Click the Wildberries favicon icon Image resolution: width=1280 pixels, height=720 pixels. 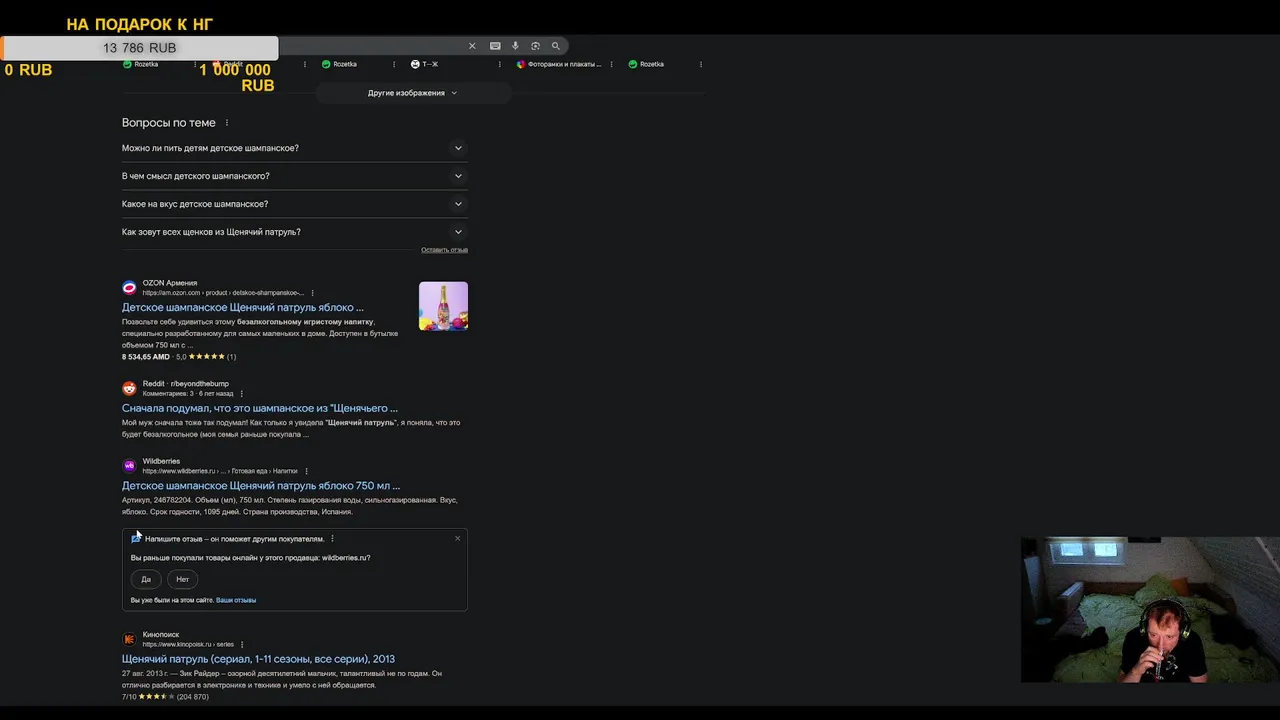coord(129,466)
